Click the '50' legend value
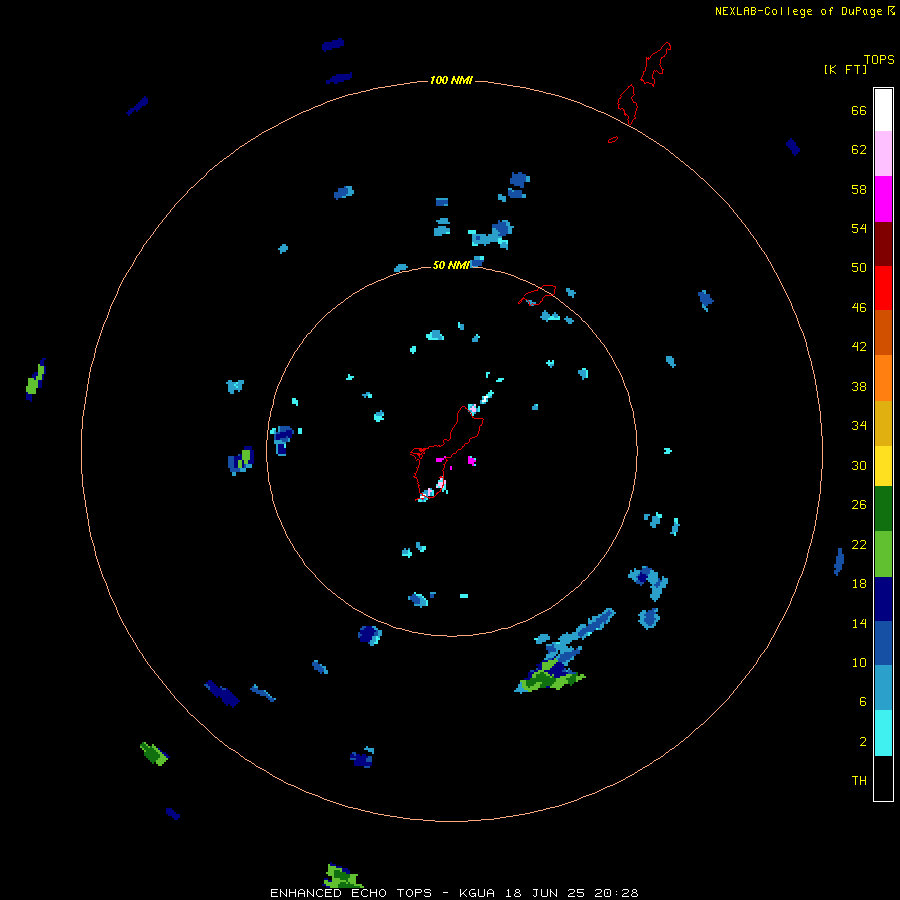Screen dimensions: 900x900 point(859,267)
